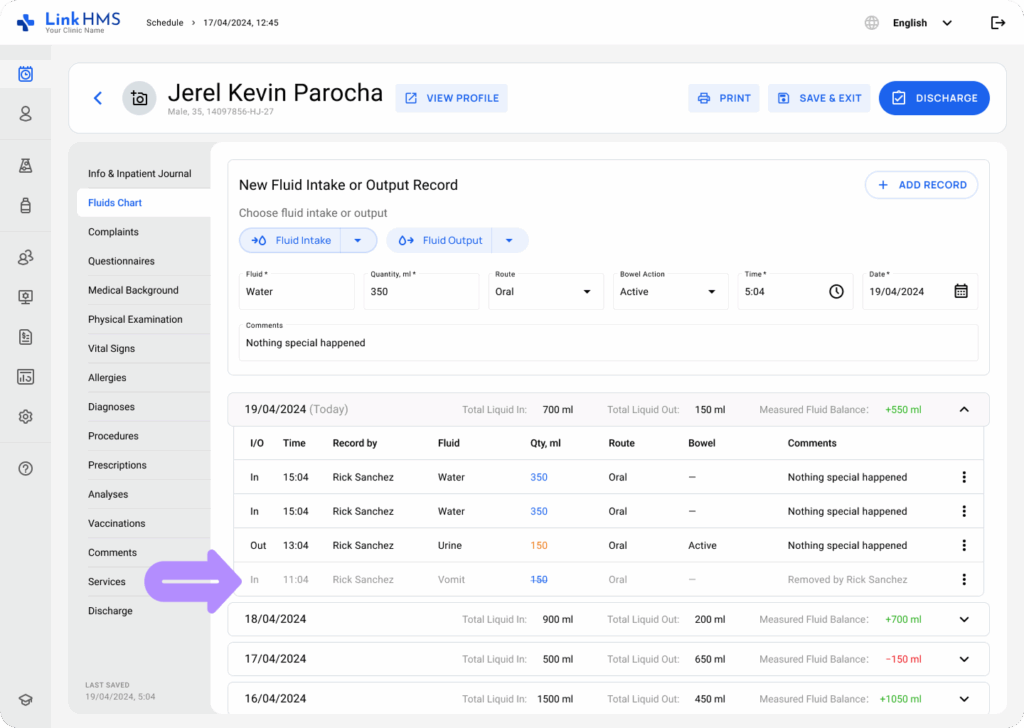Viewport: 1024px width, 728px height.
Task: Open the Route dropdown showing Oral
Action: click(543, 291)
